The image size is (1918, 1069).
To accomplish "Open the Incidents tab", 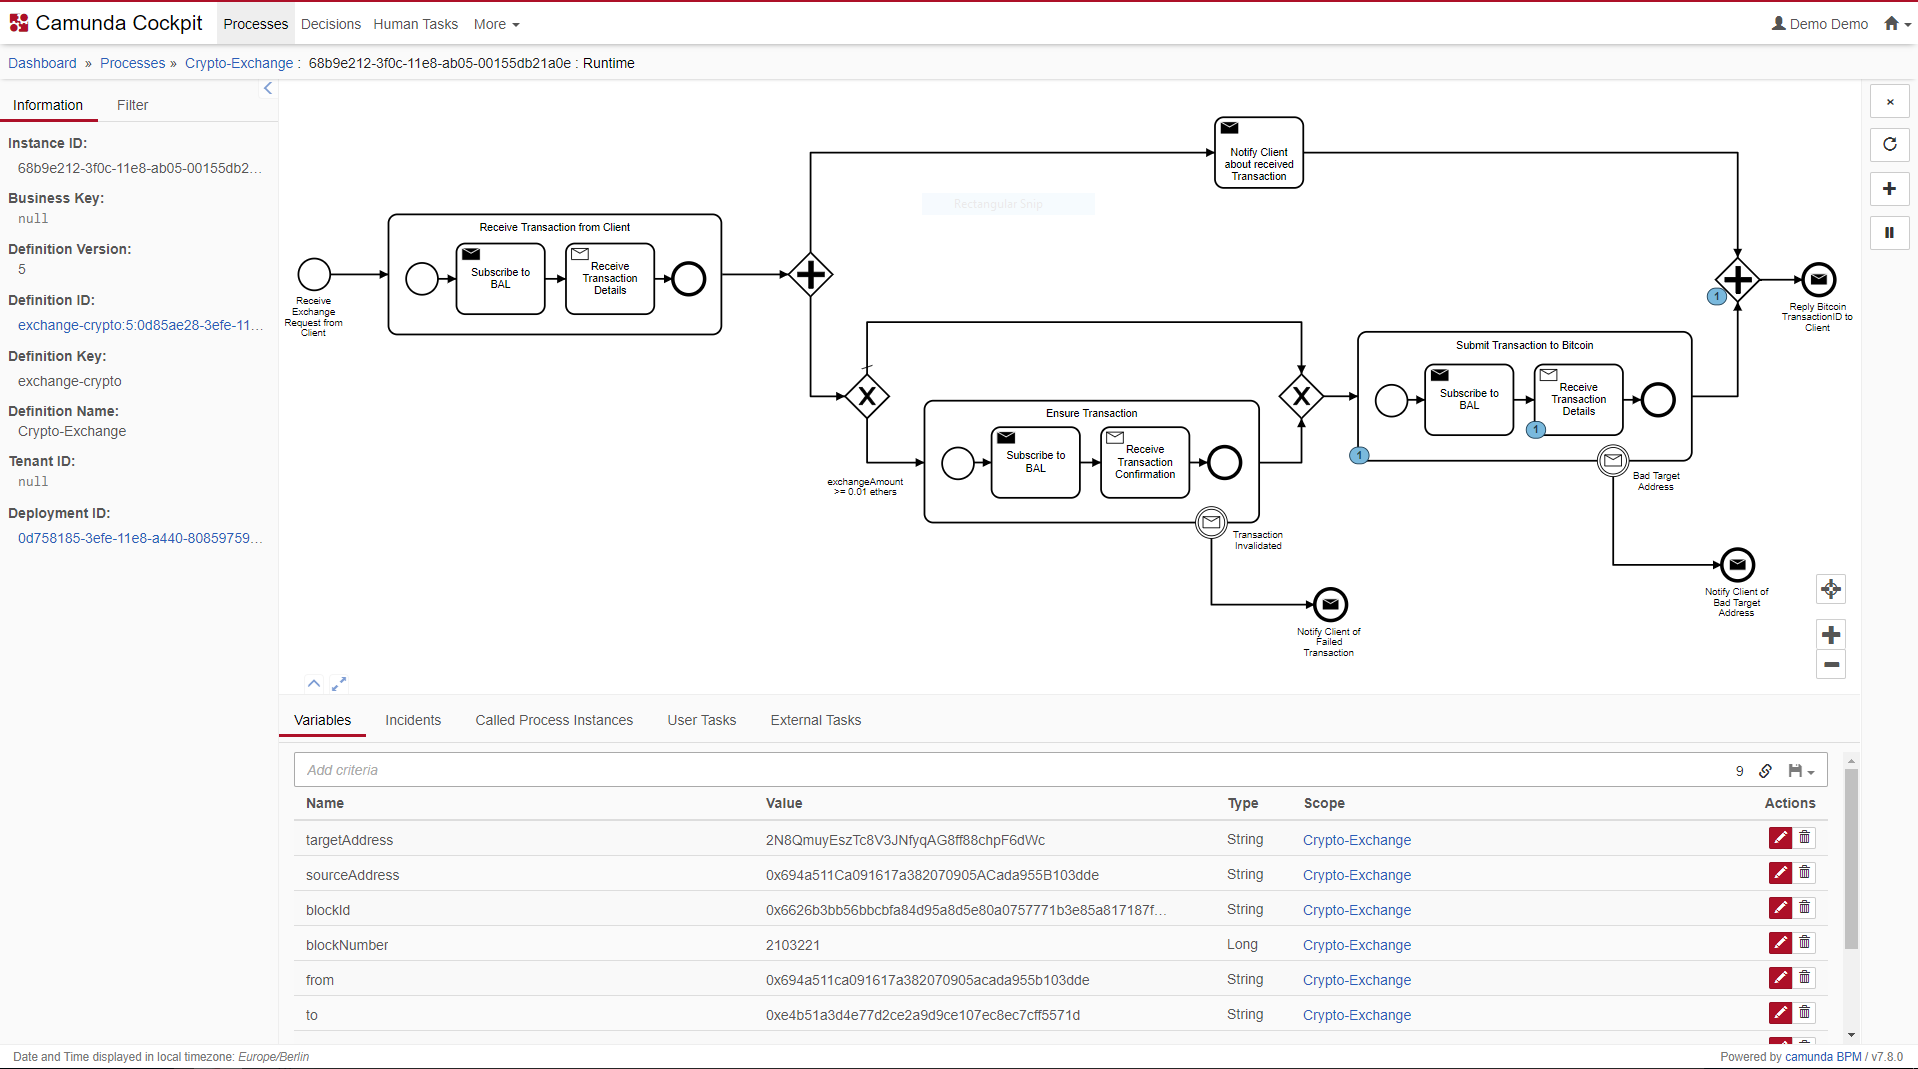I will tap(413, 720).
